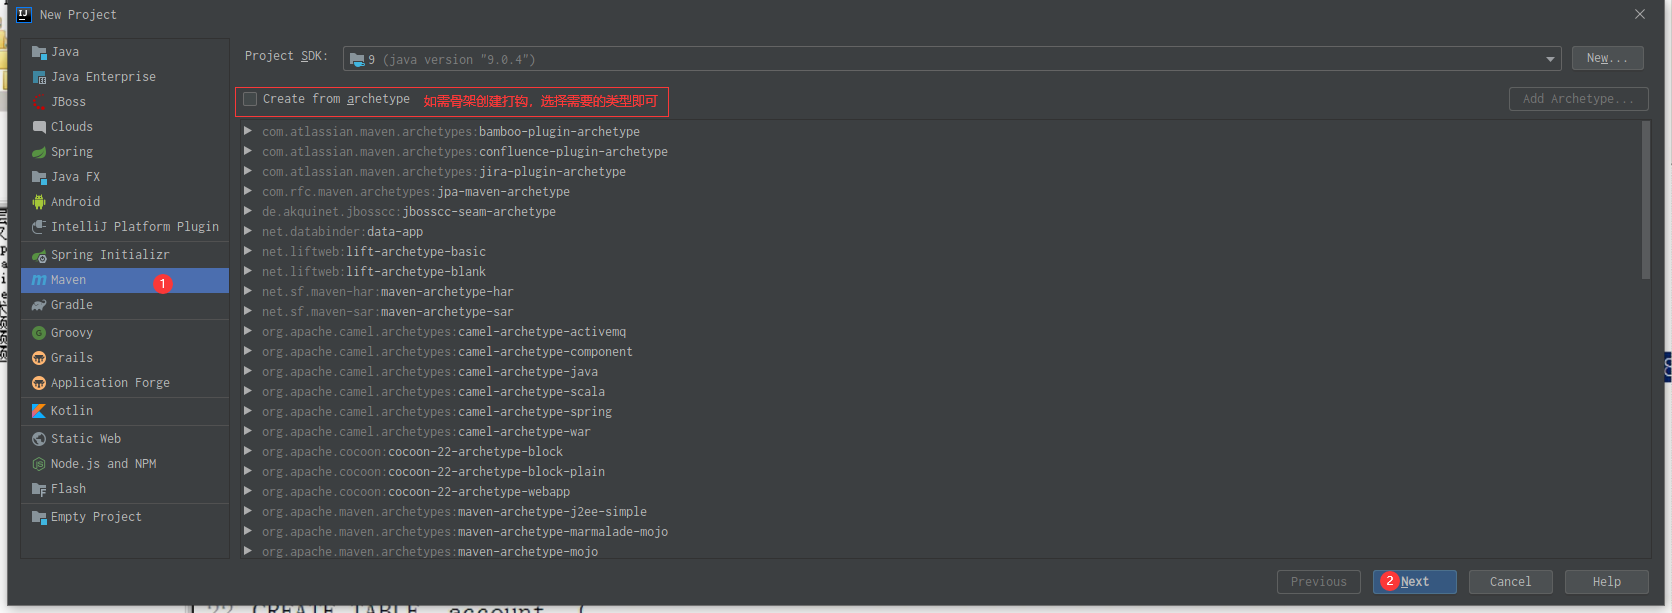This screenshot has width=1672, height=613.
Task: Click the Help button
Action: 1606,582
